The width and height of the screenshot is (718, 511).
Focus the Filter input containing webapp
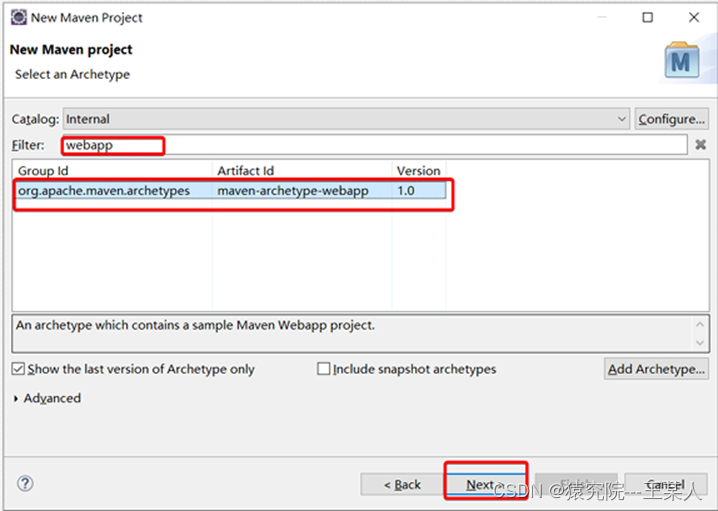pyautogui.click(x=375, y=145)
